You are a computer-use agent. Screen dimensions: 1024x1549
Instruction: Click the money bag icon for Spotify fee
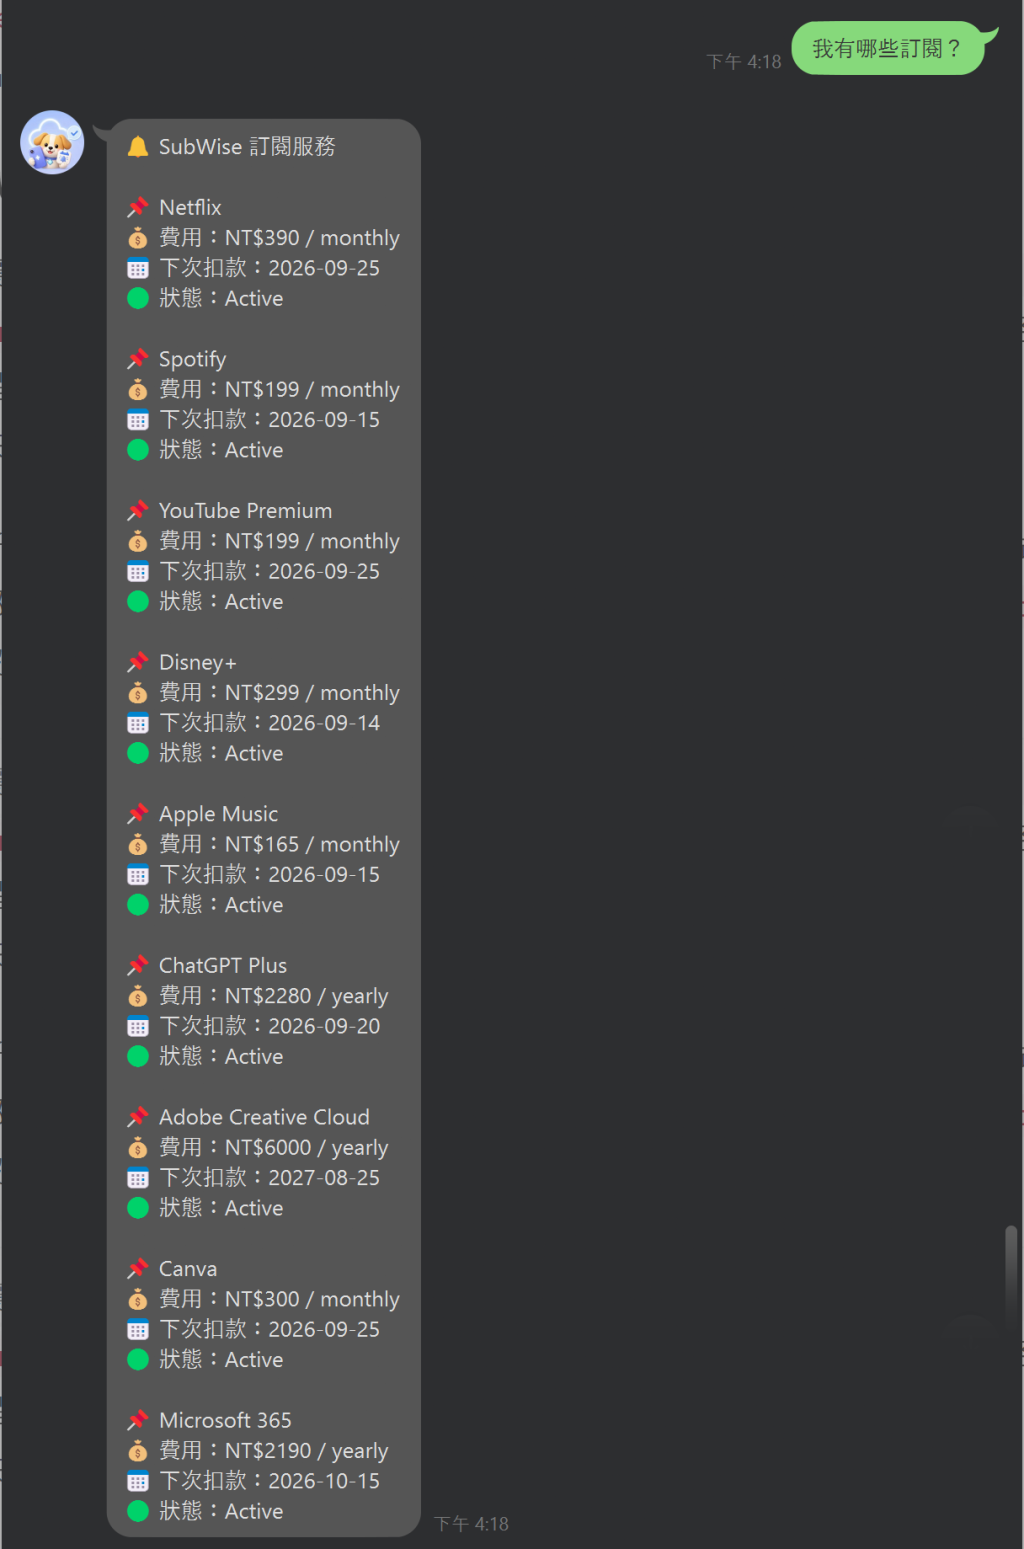[138, 390]
